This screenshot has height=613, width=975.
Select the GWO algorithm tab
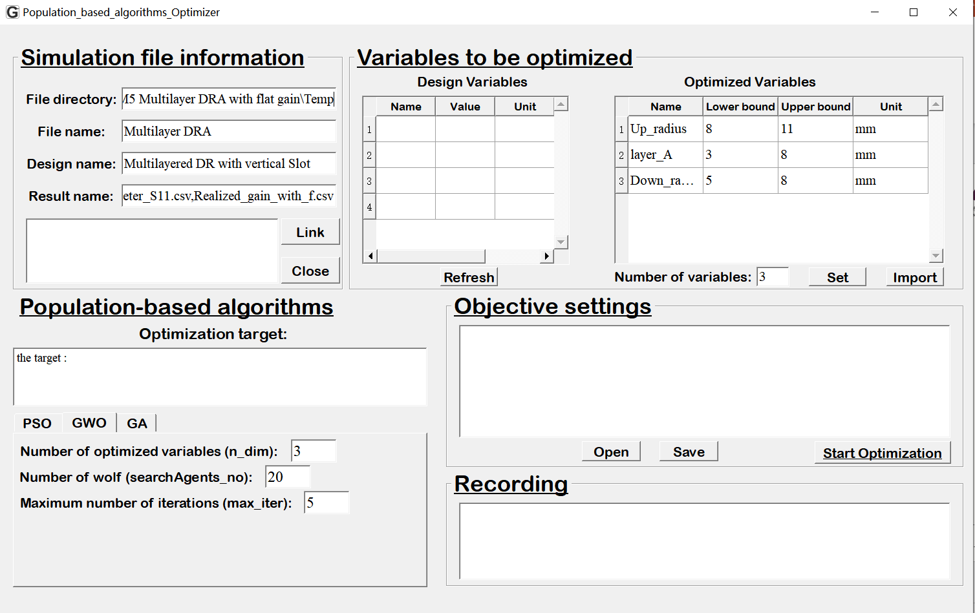pos(89,423)
